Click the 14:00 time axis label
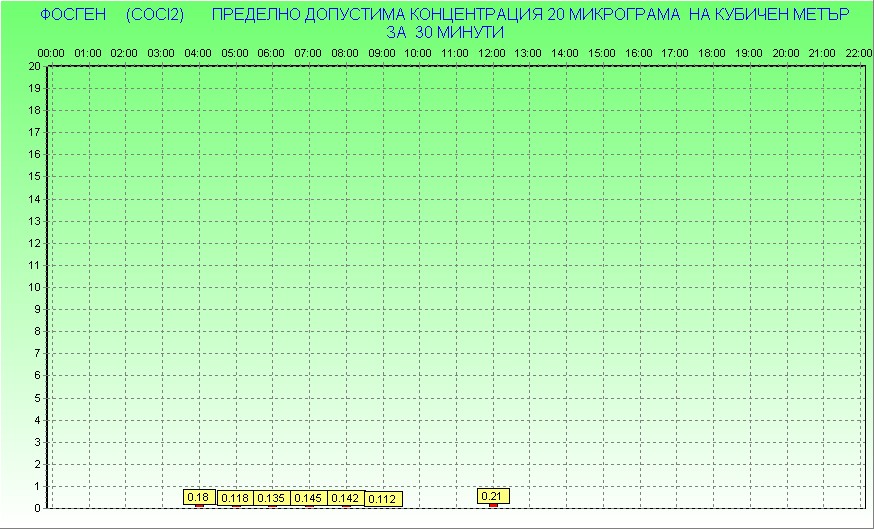The height and width of the screenshot is (529, 874). click(565, 54)
